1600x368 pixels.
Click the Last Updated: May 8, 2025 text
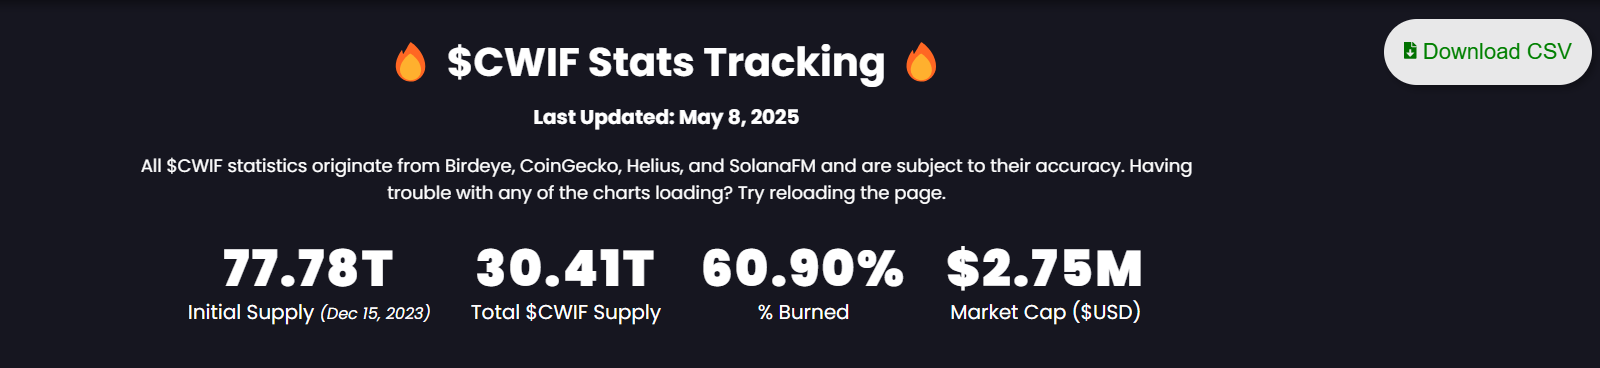coord(666,117)
